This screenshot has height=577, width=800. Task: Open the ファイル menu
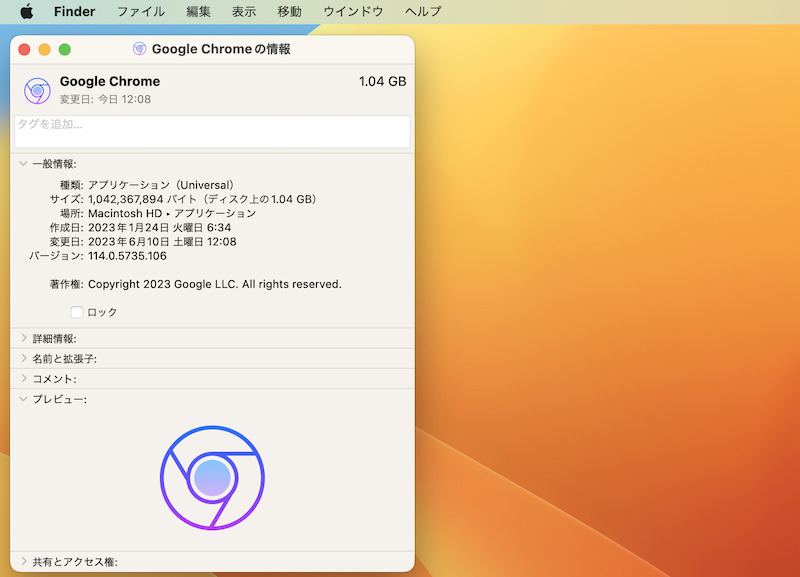click(141, 12)
